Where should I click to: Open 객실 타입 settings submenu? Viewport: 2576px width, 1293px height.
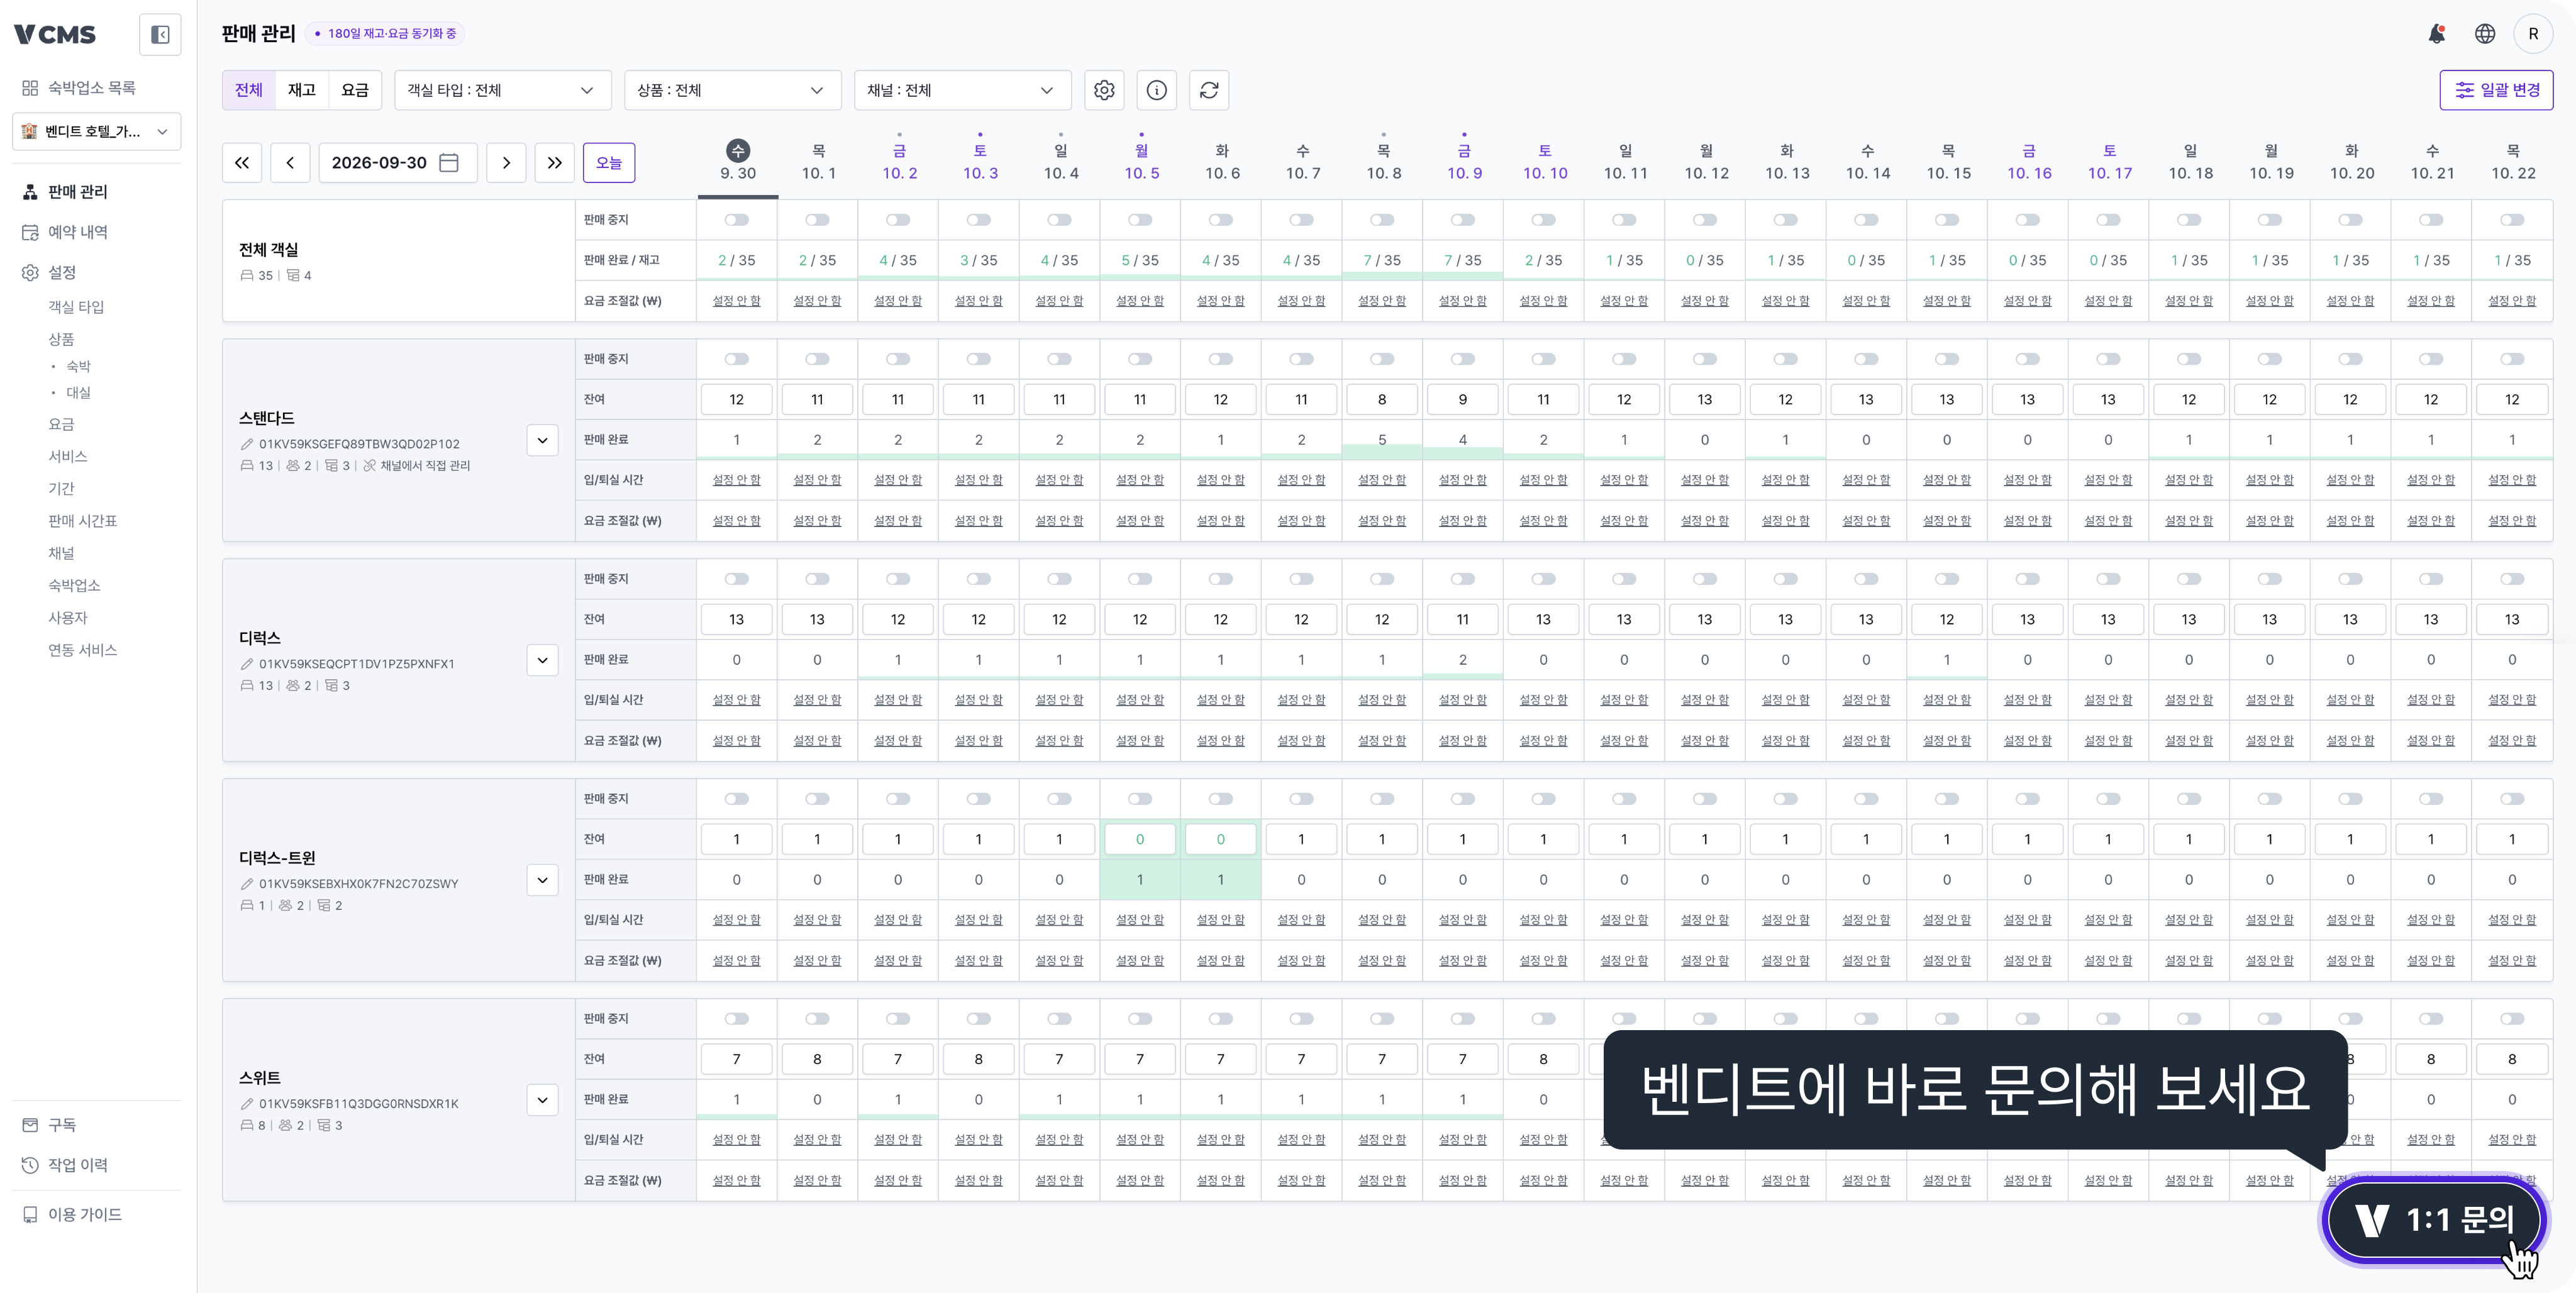coord(76,307)
